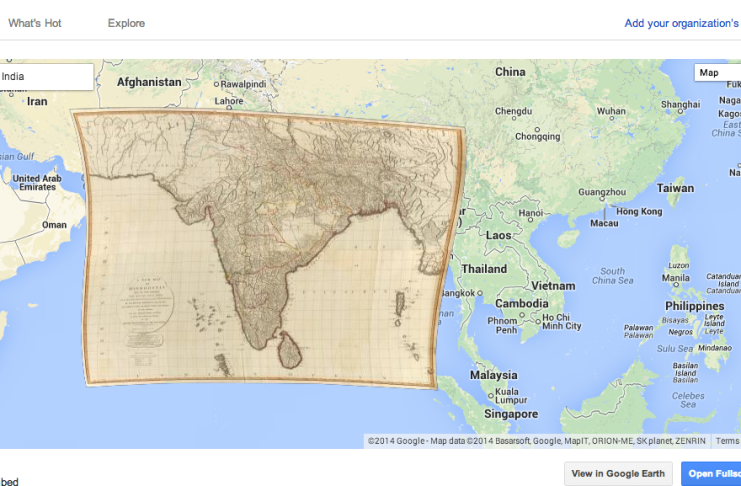The image size is (741, 486).
Task: Click the Oman country label
Action: click(x=54, y=225)
